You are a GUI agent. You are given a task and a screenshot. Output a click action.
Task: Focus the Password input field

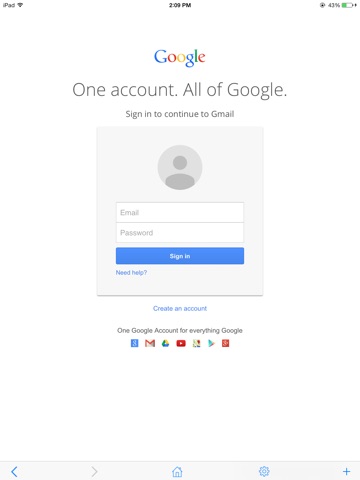180,233
